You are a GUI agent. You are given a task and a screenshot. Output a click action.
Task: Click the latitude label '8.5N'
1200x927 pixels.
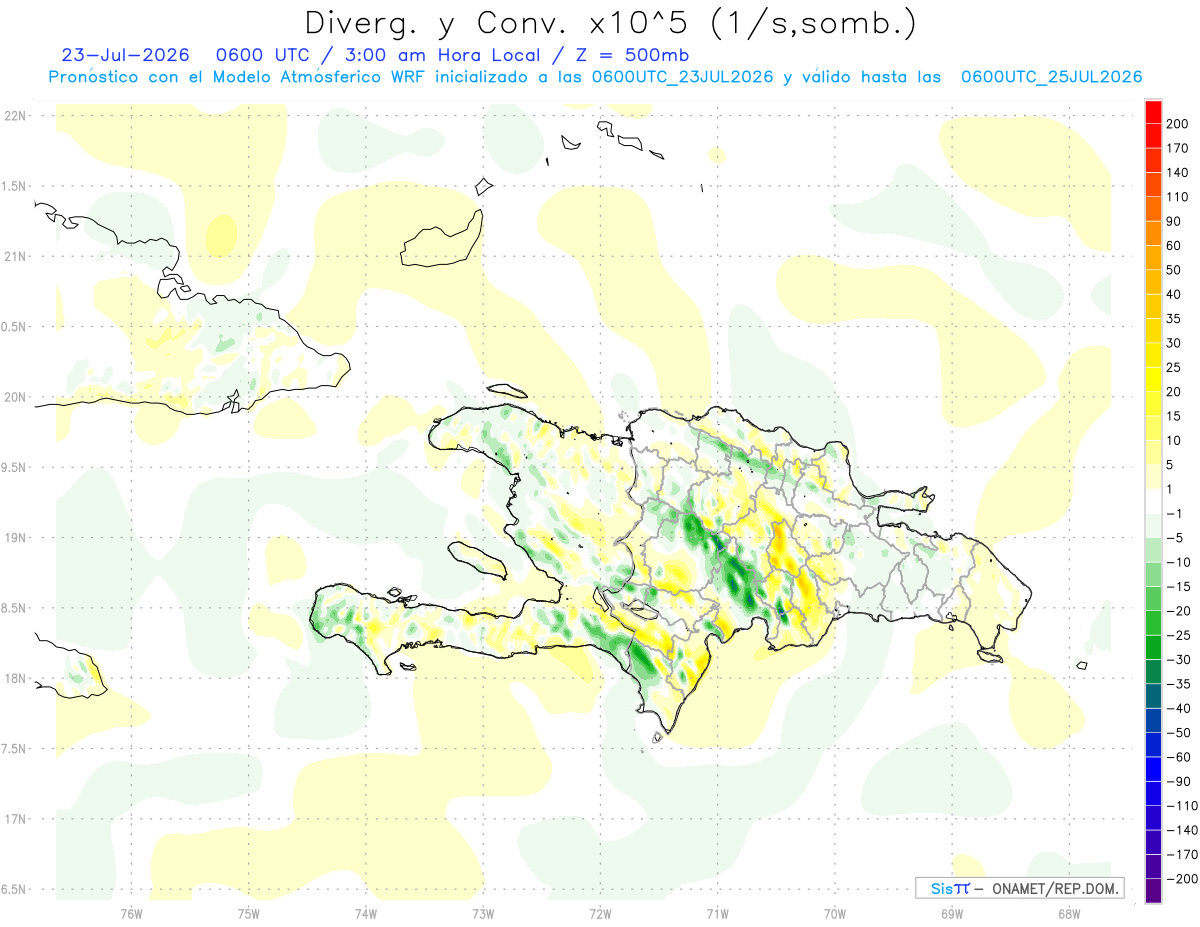(14, 609)
